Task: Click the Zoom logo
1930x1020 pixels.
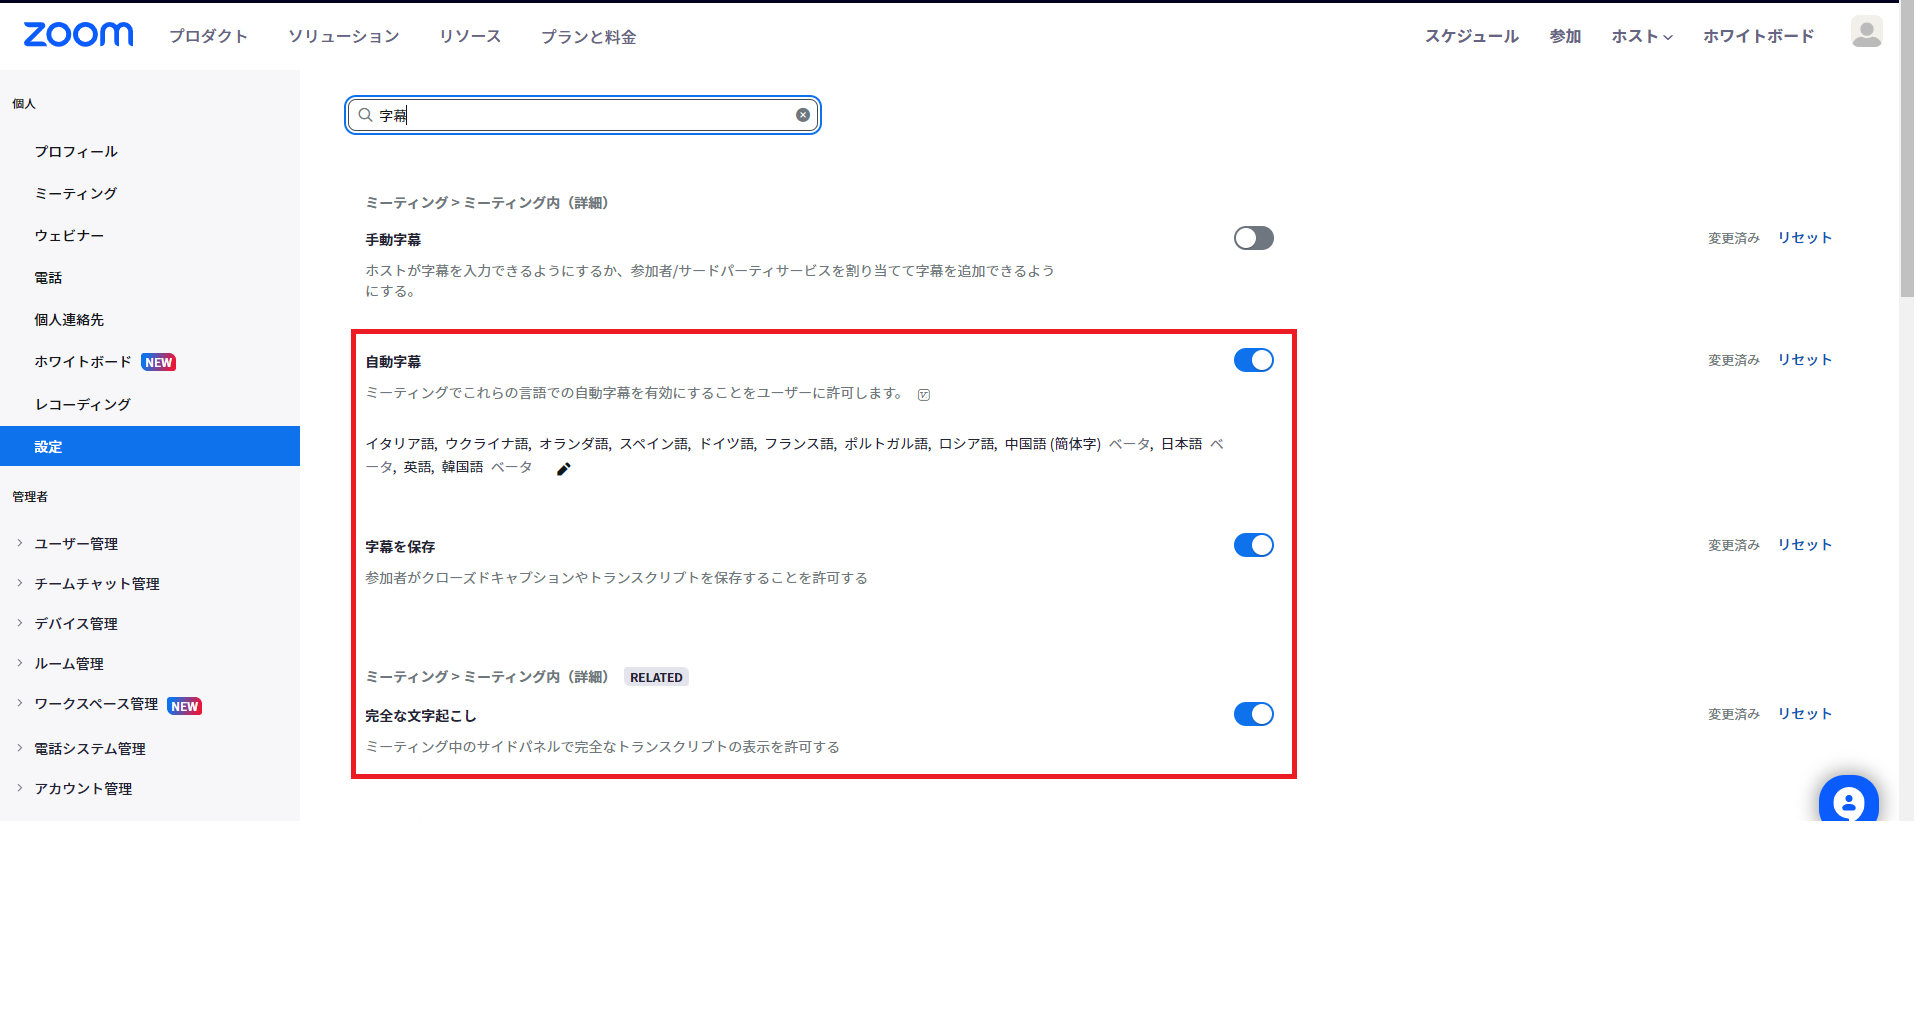Action: click(78, 35)
